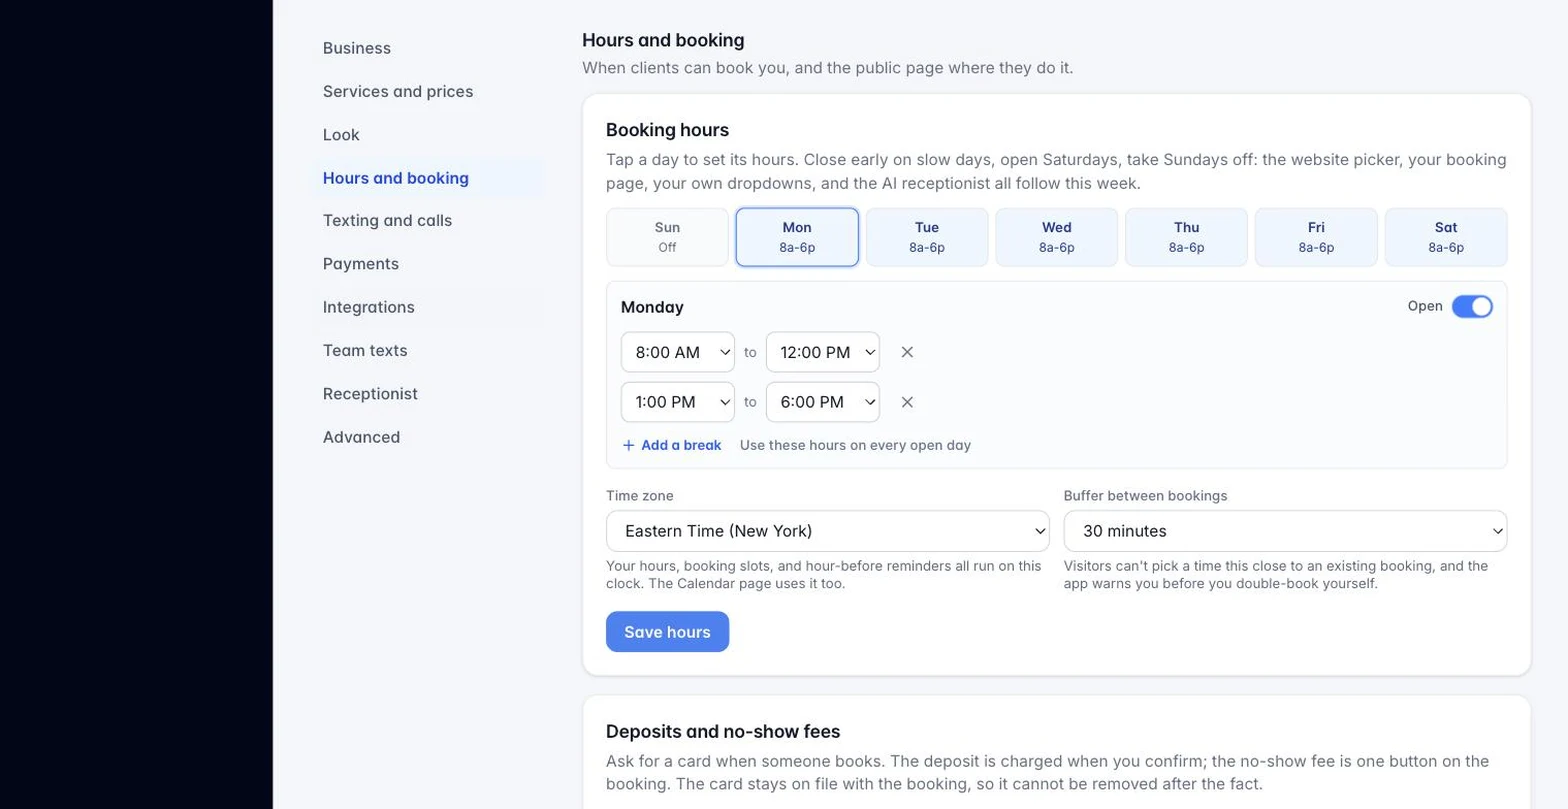
Task: Open the Advanced settings section
Action: (428, 437)
